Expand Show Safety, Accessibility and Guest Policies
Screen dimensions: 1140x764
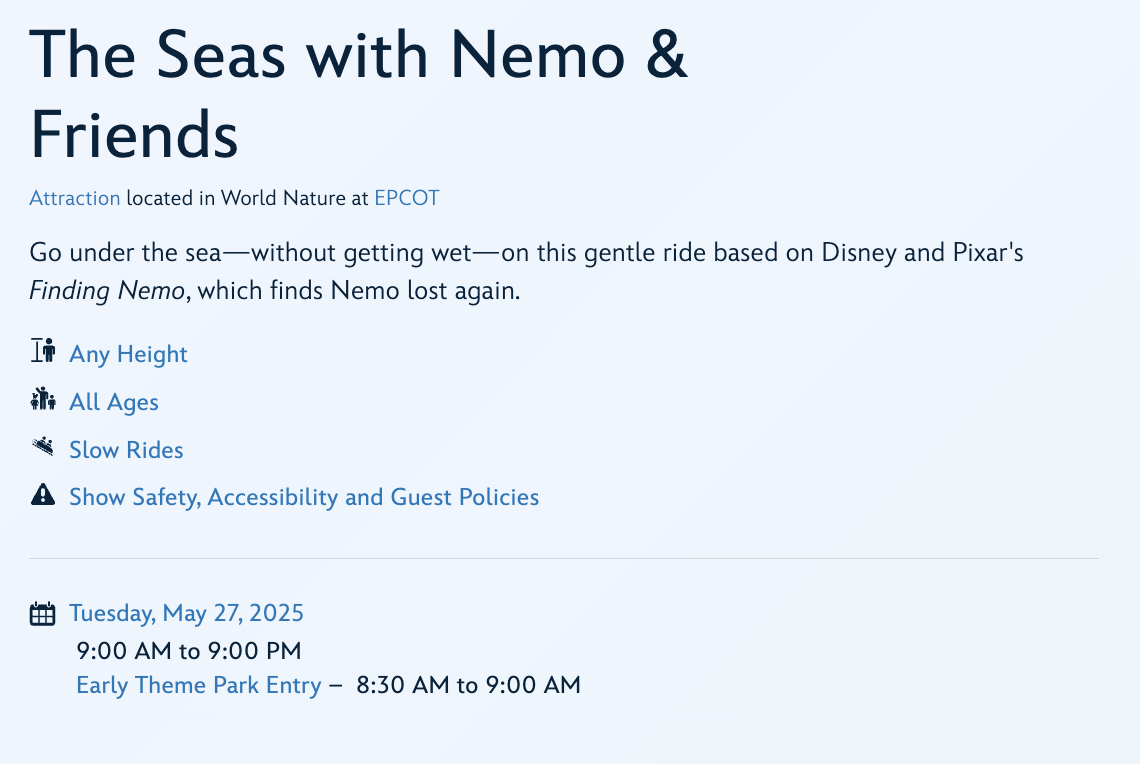click(304, 497)
